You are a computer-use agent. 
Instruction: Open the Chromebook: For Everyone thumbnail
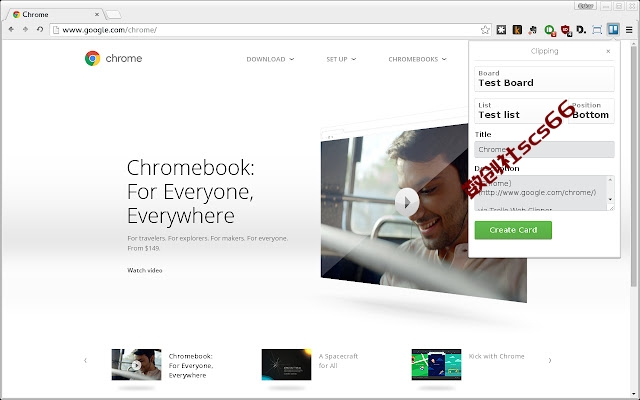click(136, 364)
